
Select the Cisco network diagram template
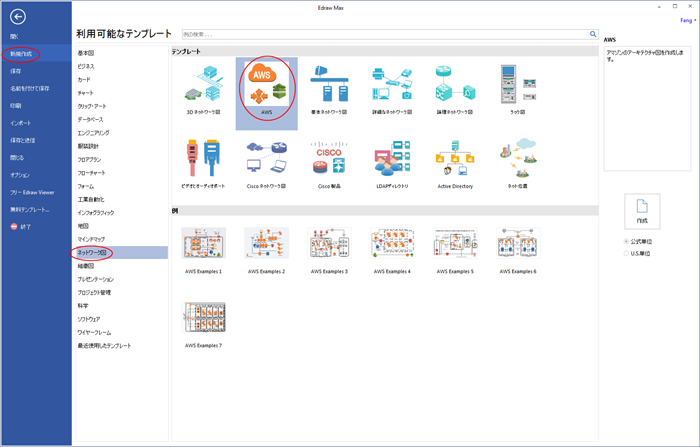266,160
